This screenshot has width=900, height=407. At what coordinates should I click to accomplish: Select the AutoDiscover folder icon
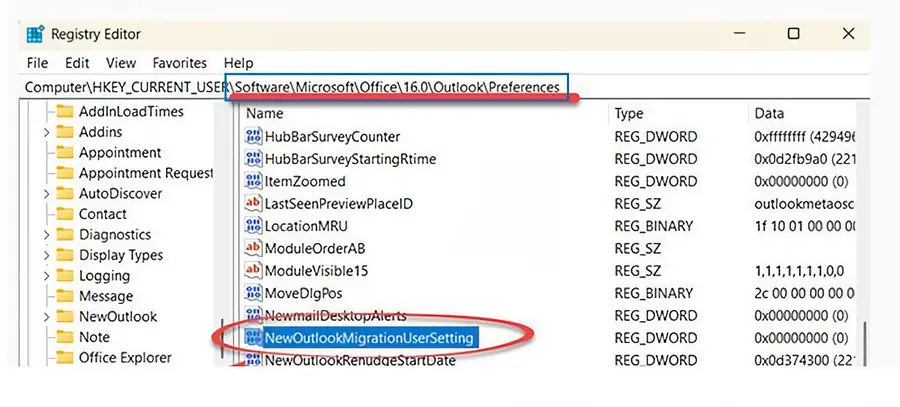(65, 193)
